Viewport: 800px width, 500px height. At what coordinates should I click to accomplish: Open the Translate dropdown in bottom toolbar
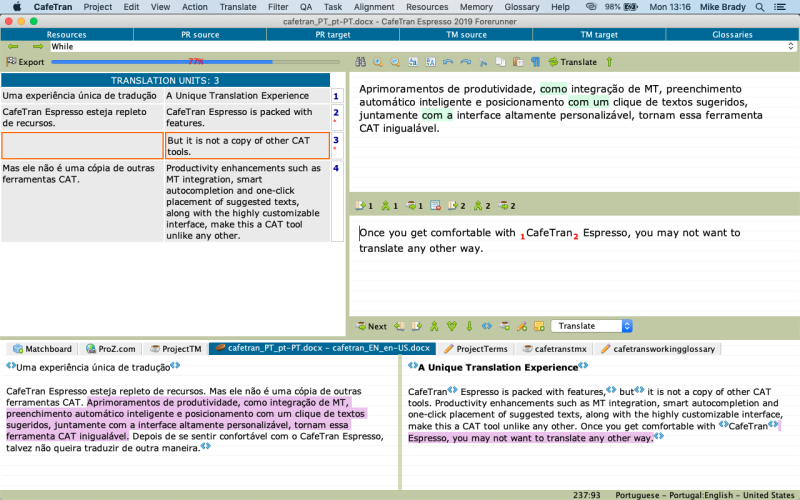(592, 326)
